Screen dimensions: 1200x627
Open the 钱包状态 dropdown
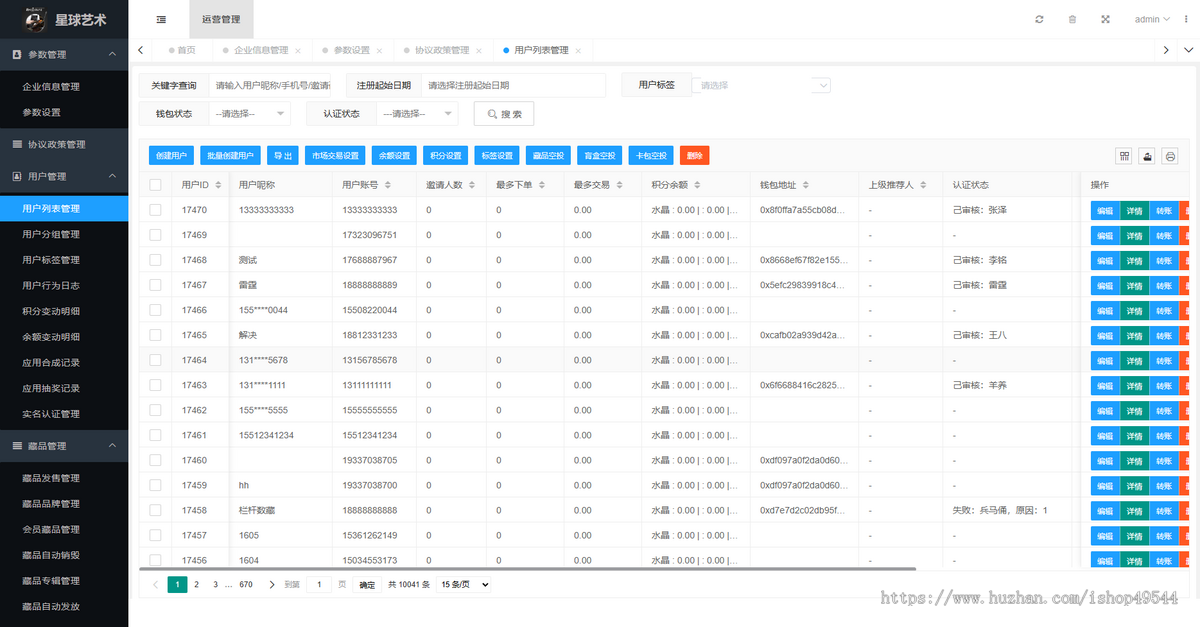[x=250, y=114]
